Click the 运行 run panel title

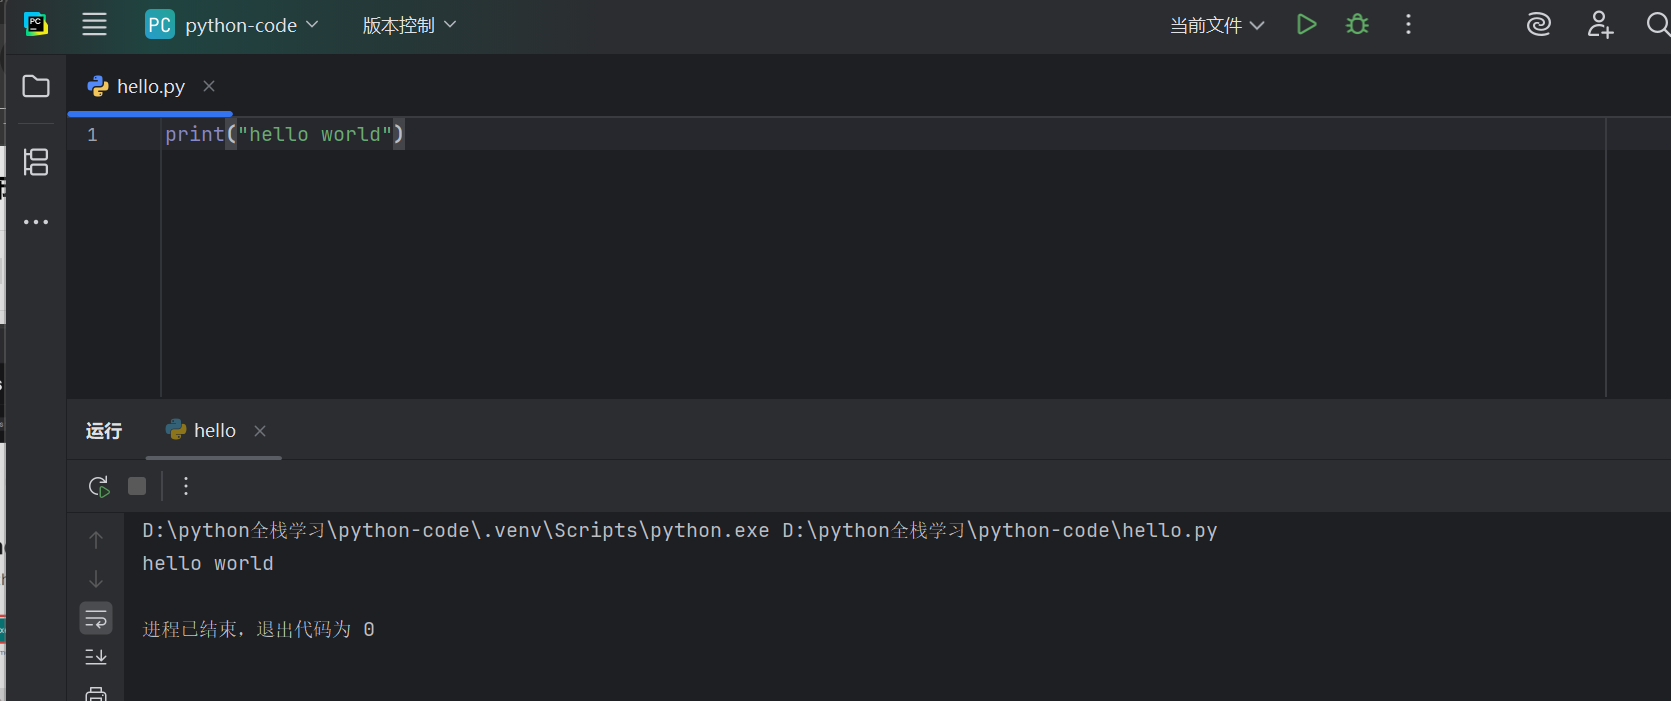point(104,431)
